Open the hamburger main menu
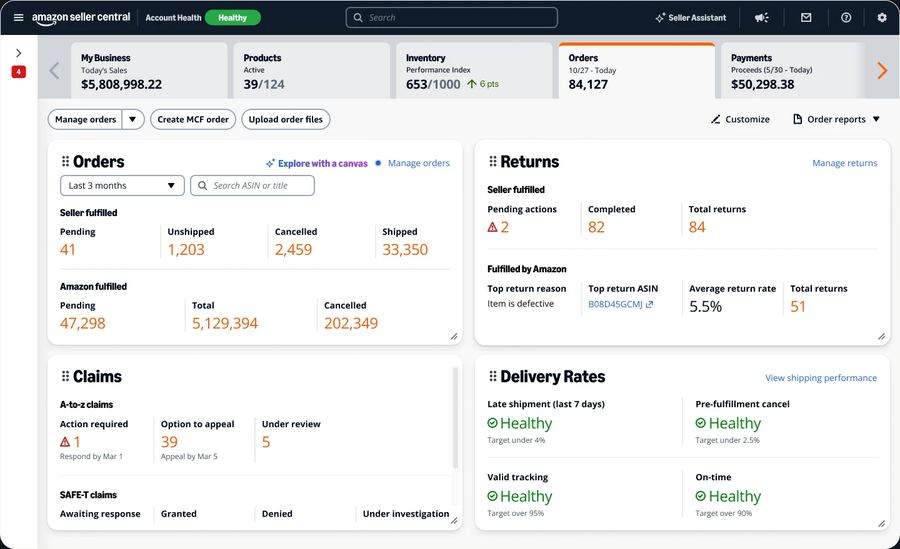Screen dimensions: 900x549 pos(18,17)
